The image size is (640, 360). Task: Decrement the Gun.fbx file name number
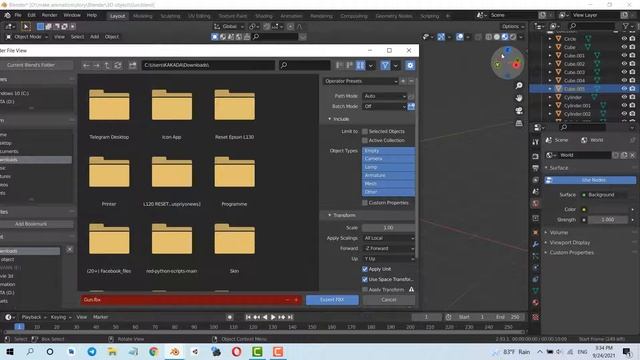coord(287,300)
